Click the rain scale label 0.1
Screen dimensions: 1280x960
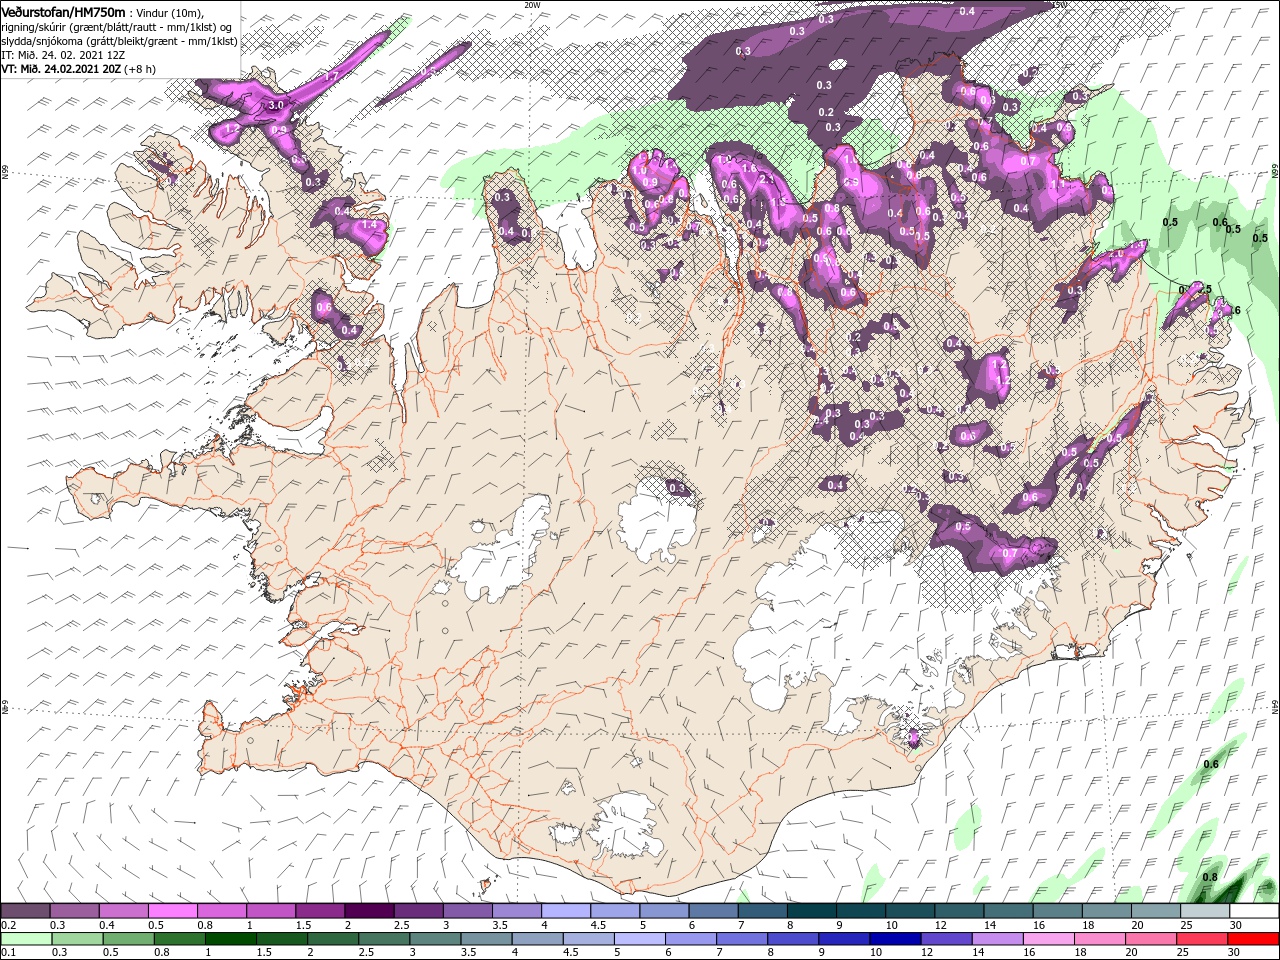coord(8,953)
